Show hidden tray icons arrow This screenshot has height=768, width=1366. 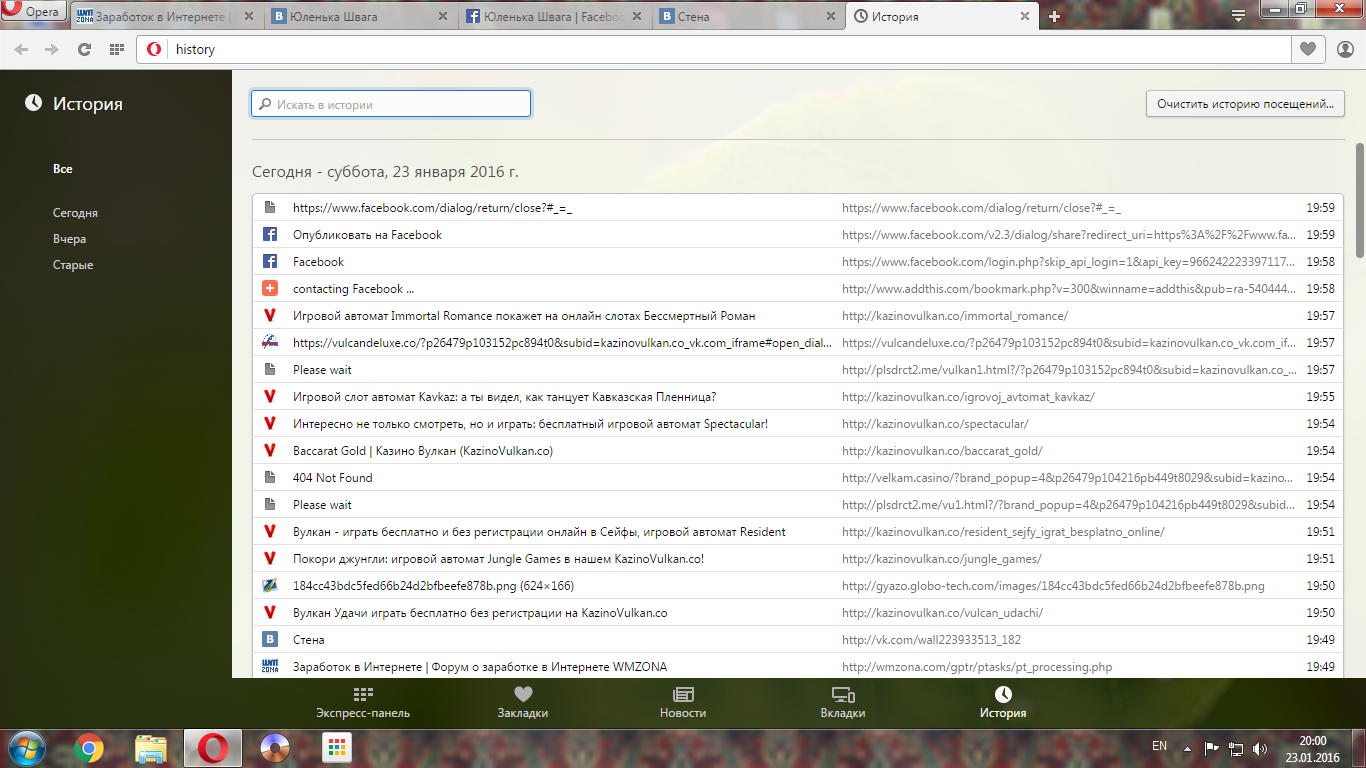1187,748
